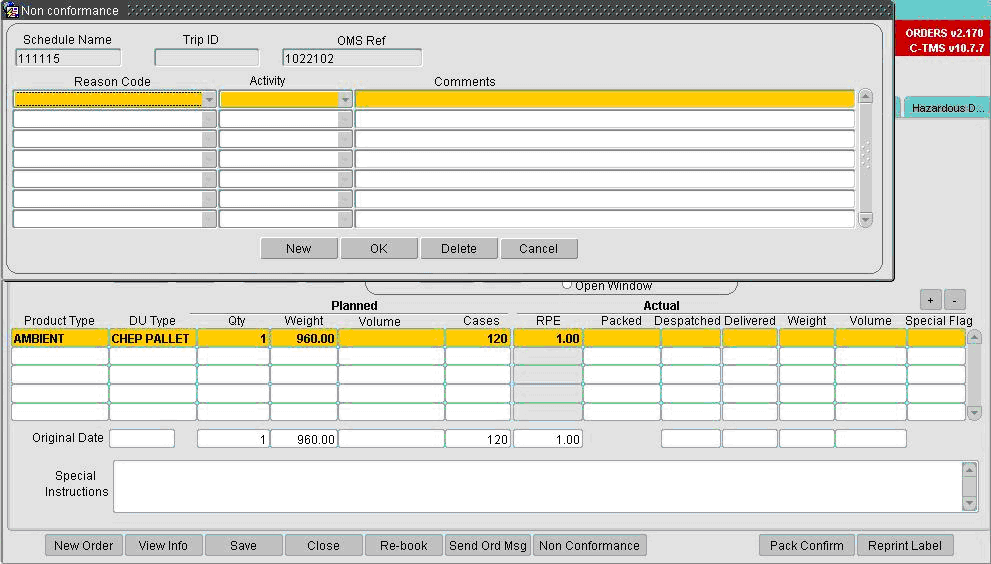The height and width of the screenshot is (564, 991).
Task: Open third row Activity dropdown
Action: (x=344, y=139)
